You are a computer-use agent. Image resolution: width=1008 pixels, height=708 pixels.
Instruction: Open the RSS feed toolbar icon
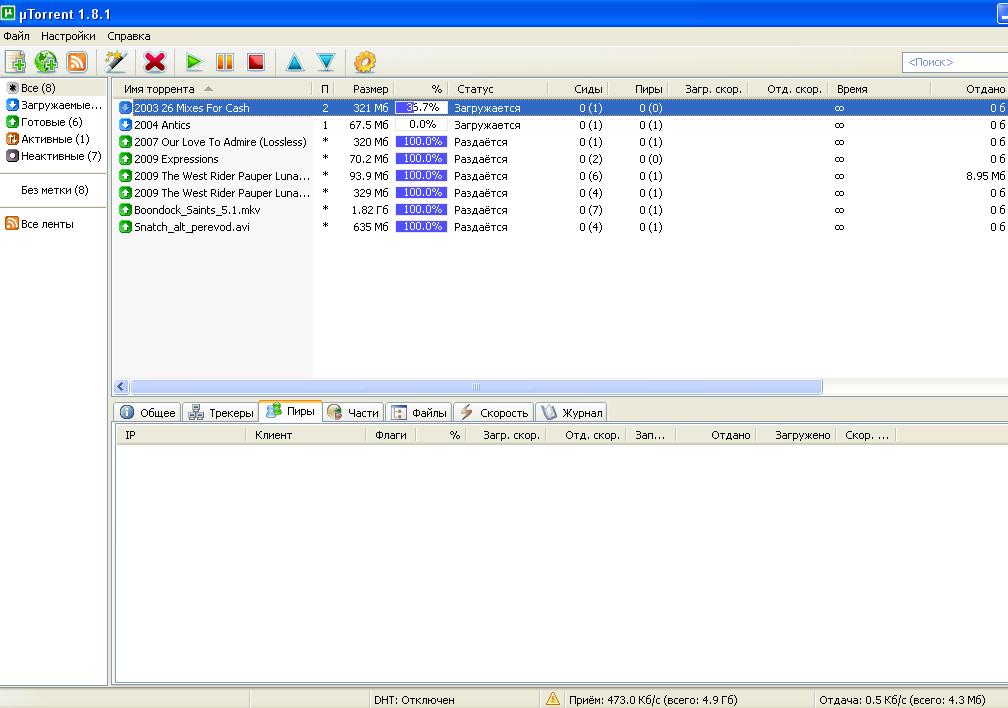pos(77,62)
